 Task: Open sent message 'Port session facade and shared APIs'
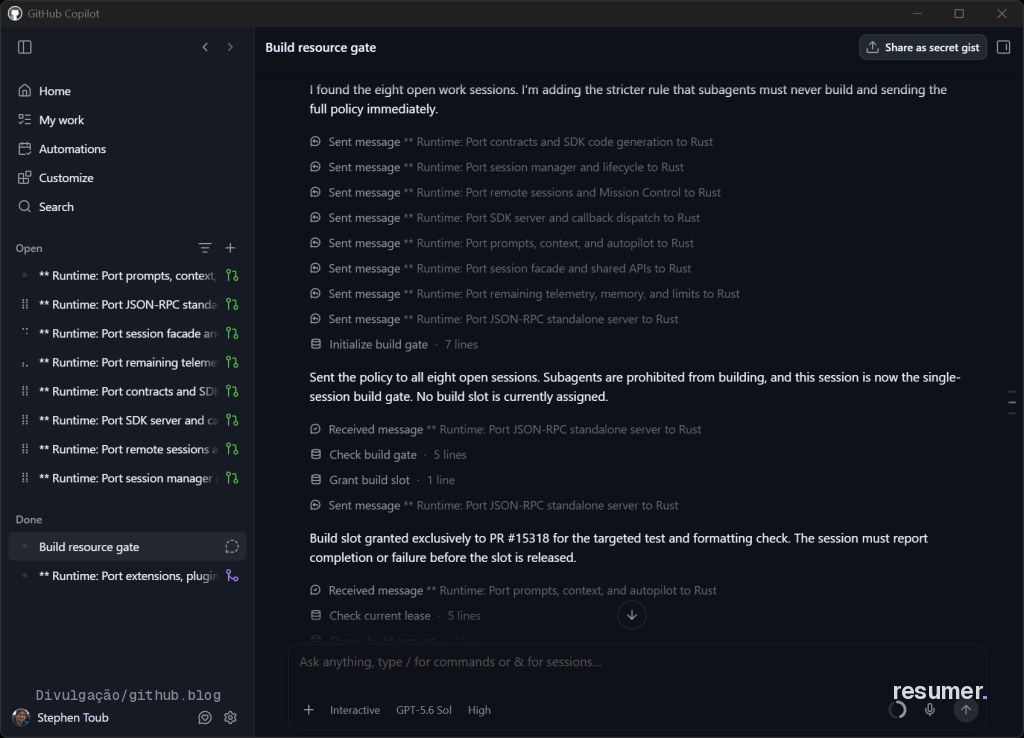500,268
